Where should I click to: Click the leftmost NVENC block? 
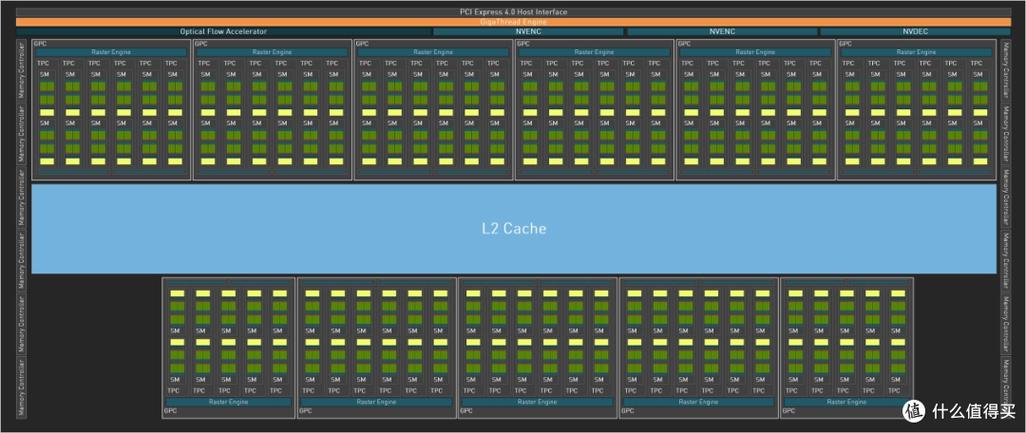coord(527,32)
